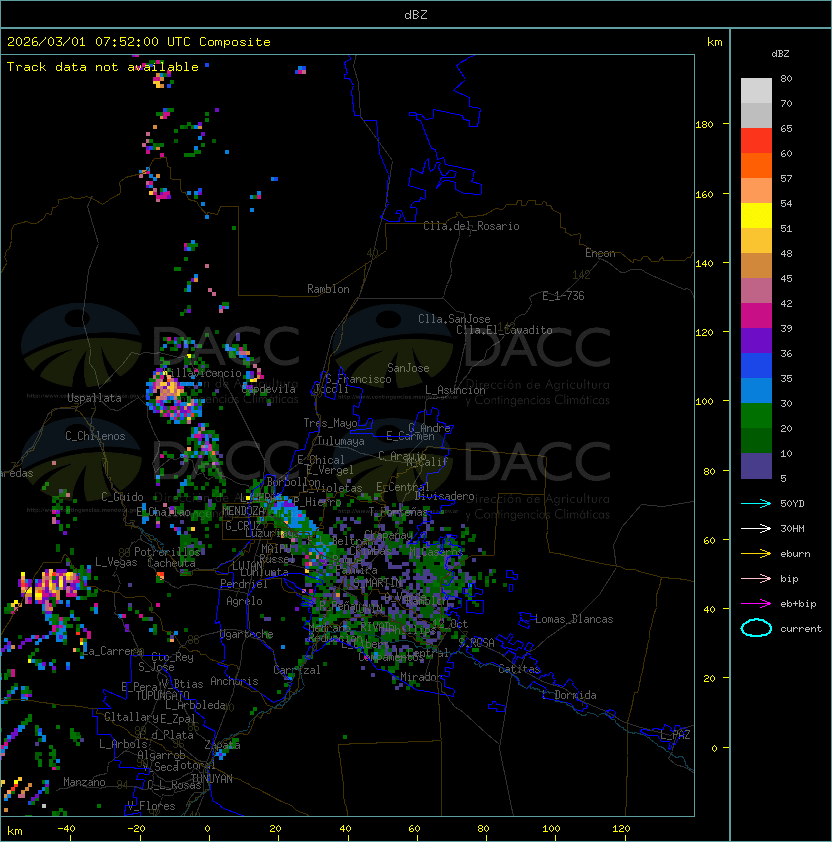Select the yellow eburn arrow symbol

(756, 553)
